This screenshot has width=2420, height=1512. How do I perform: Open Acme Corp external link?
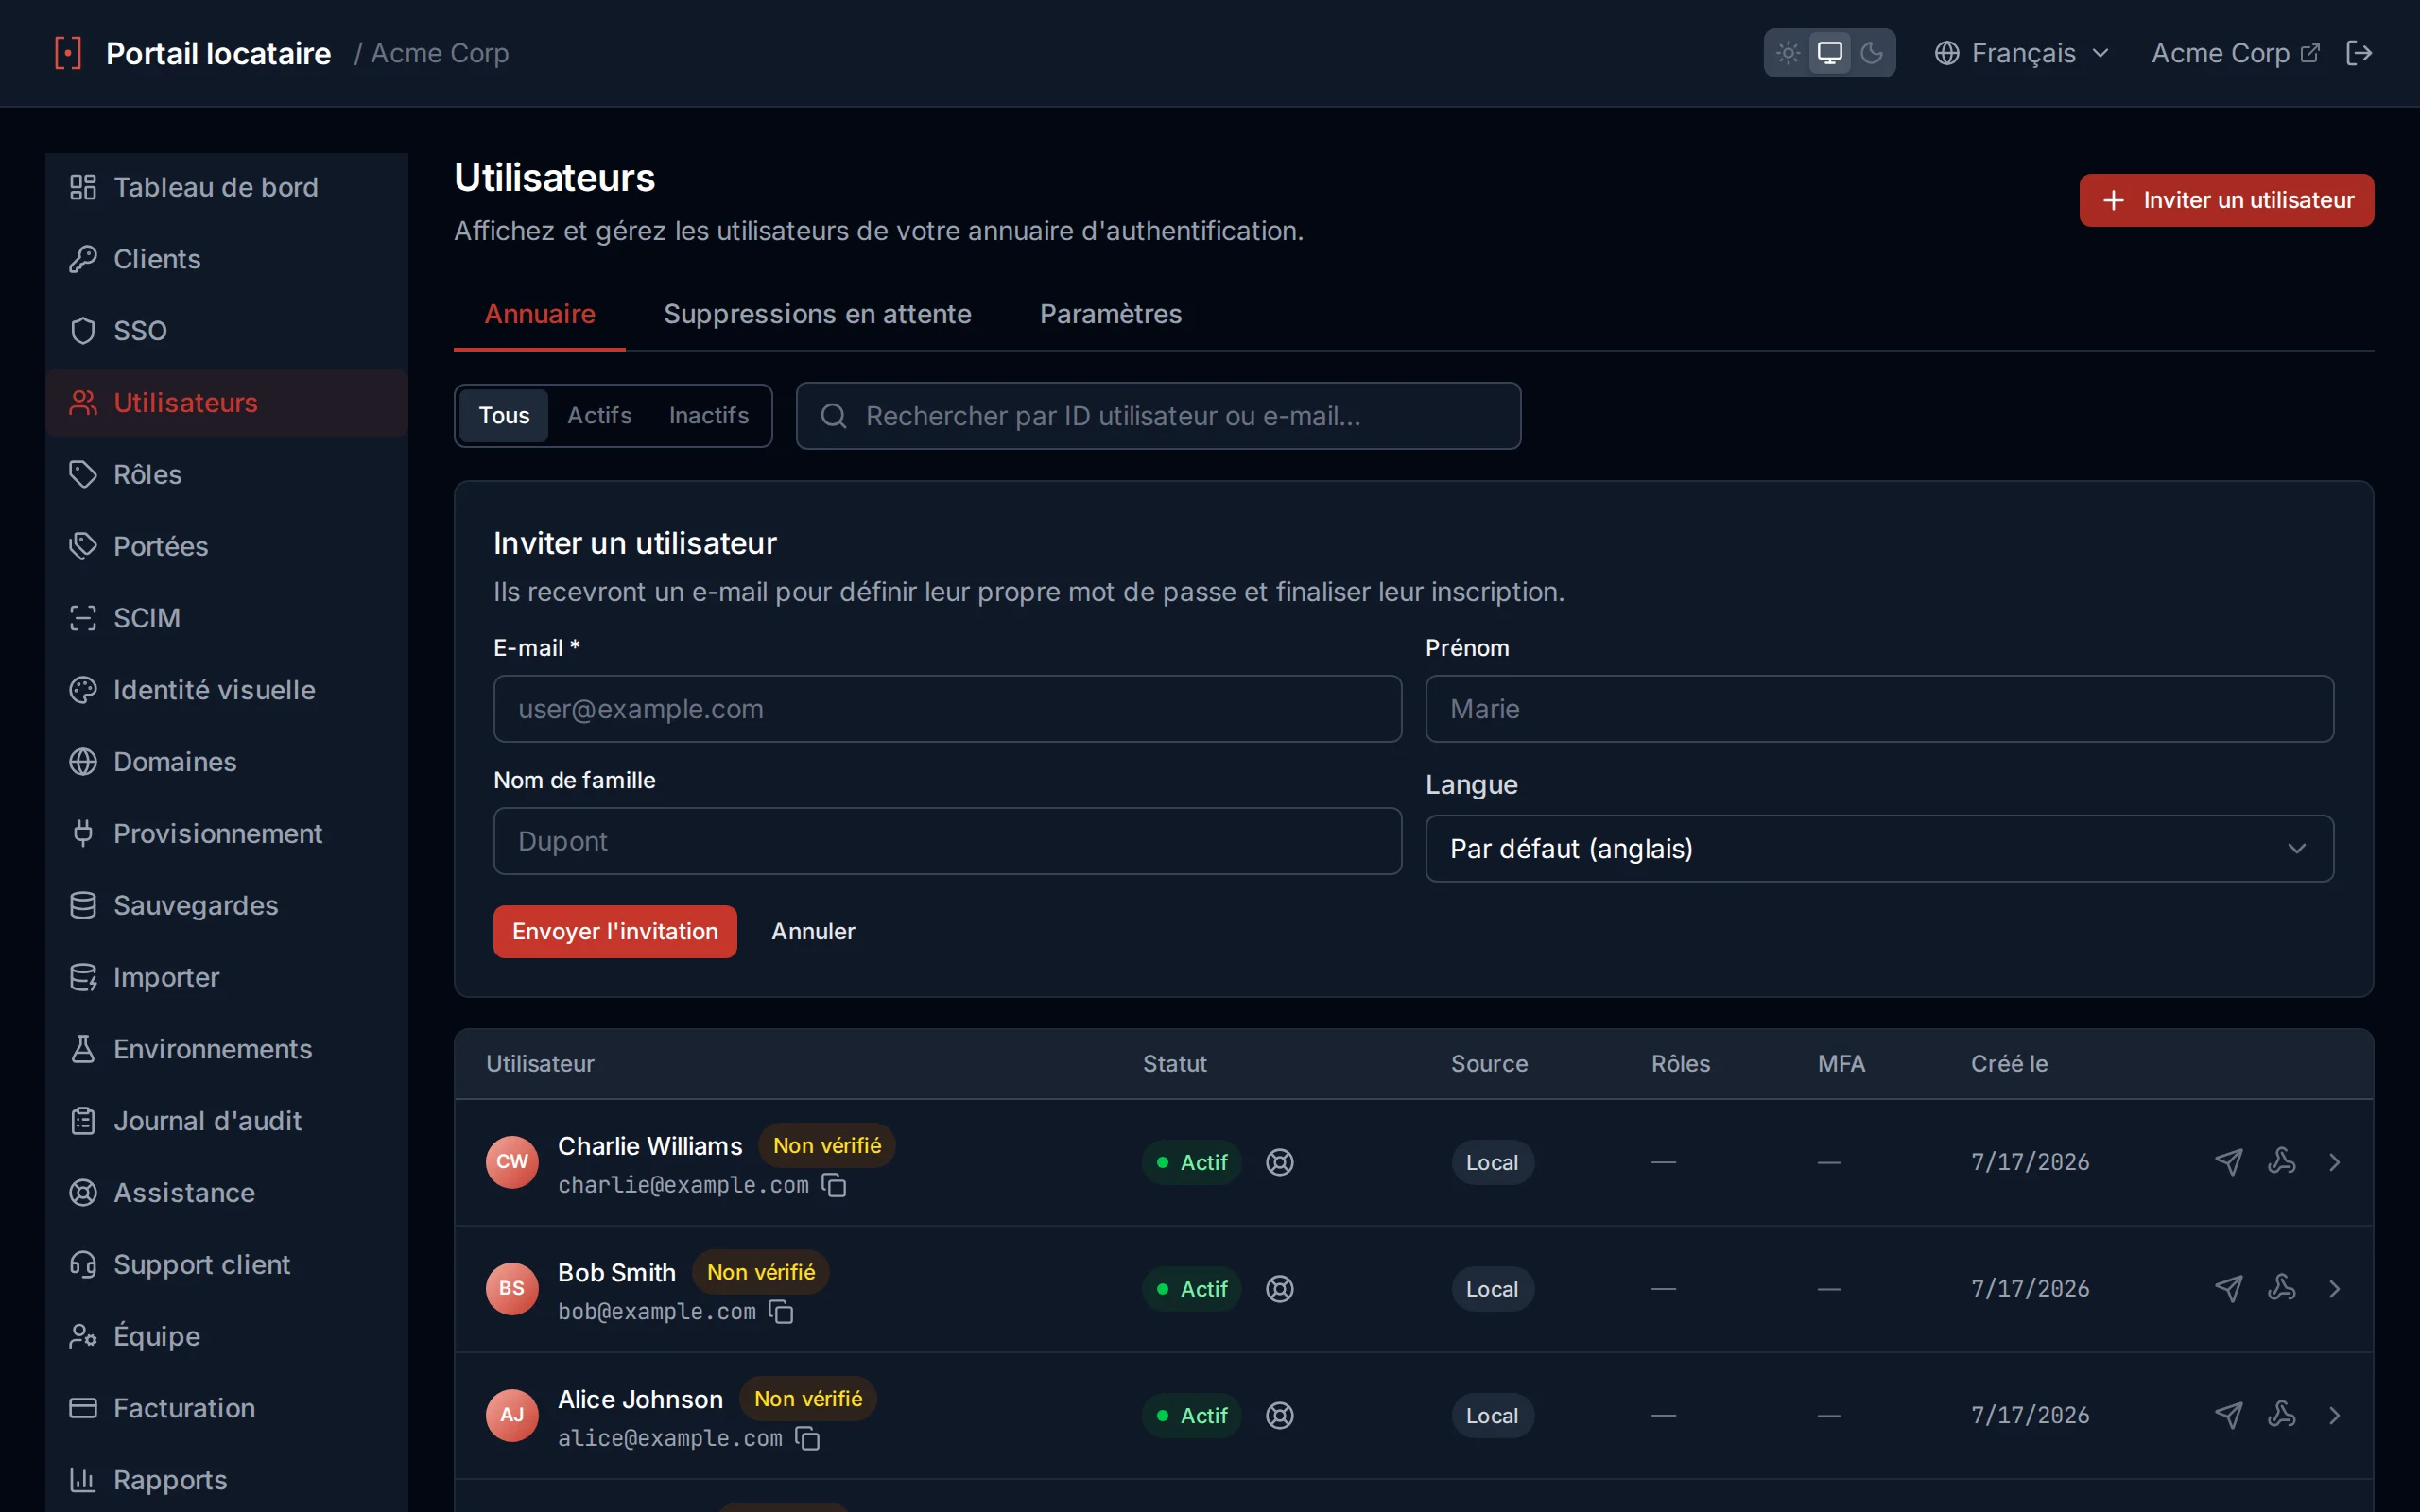click(x=2234, y=53)
